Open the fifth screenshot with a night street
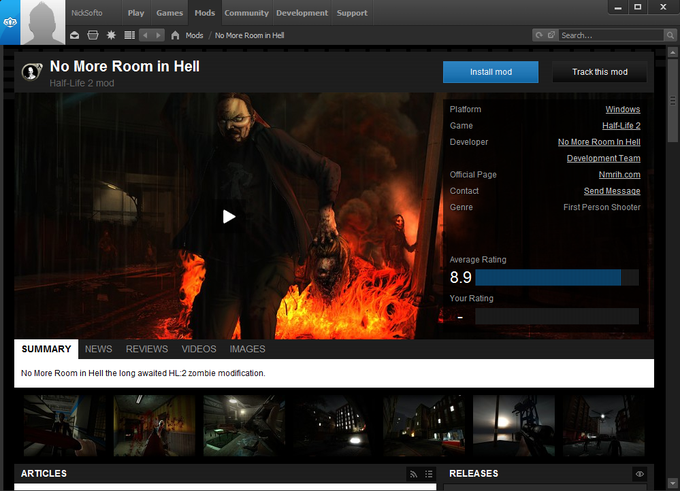The width and height of the screenshot is (680, 491). click(424, 426)
